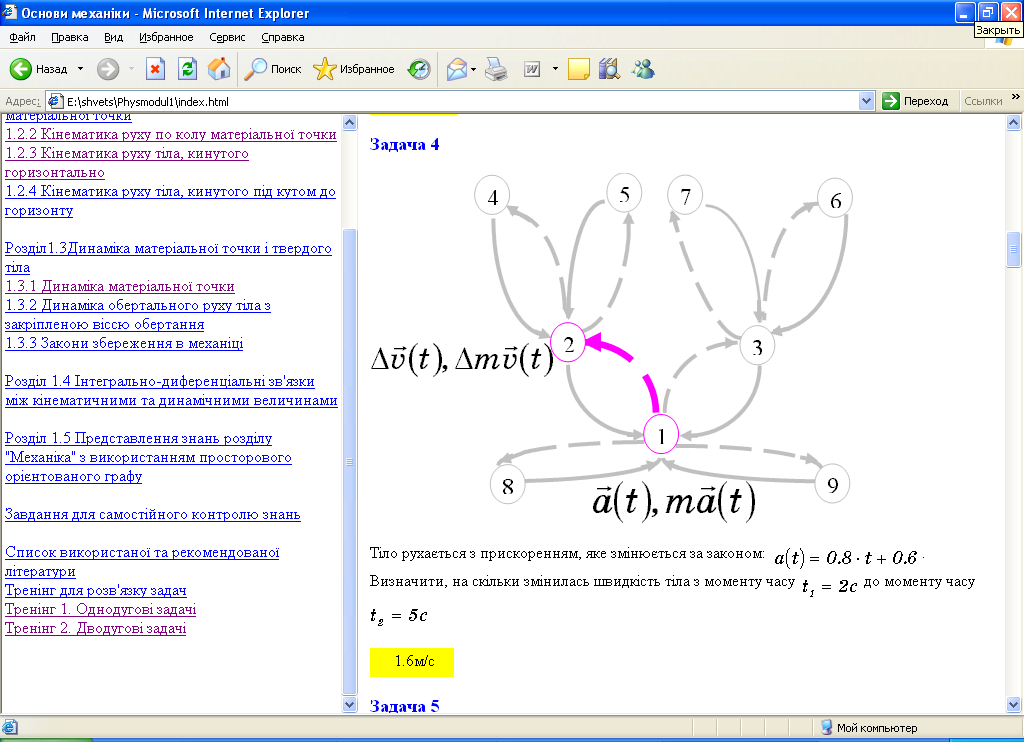
Task: Open the History clock icon
Action: 419,69
